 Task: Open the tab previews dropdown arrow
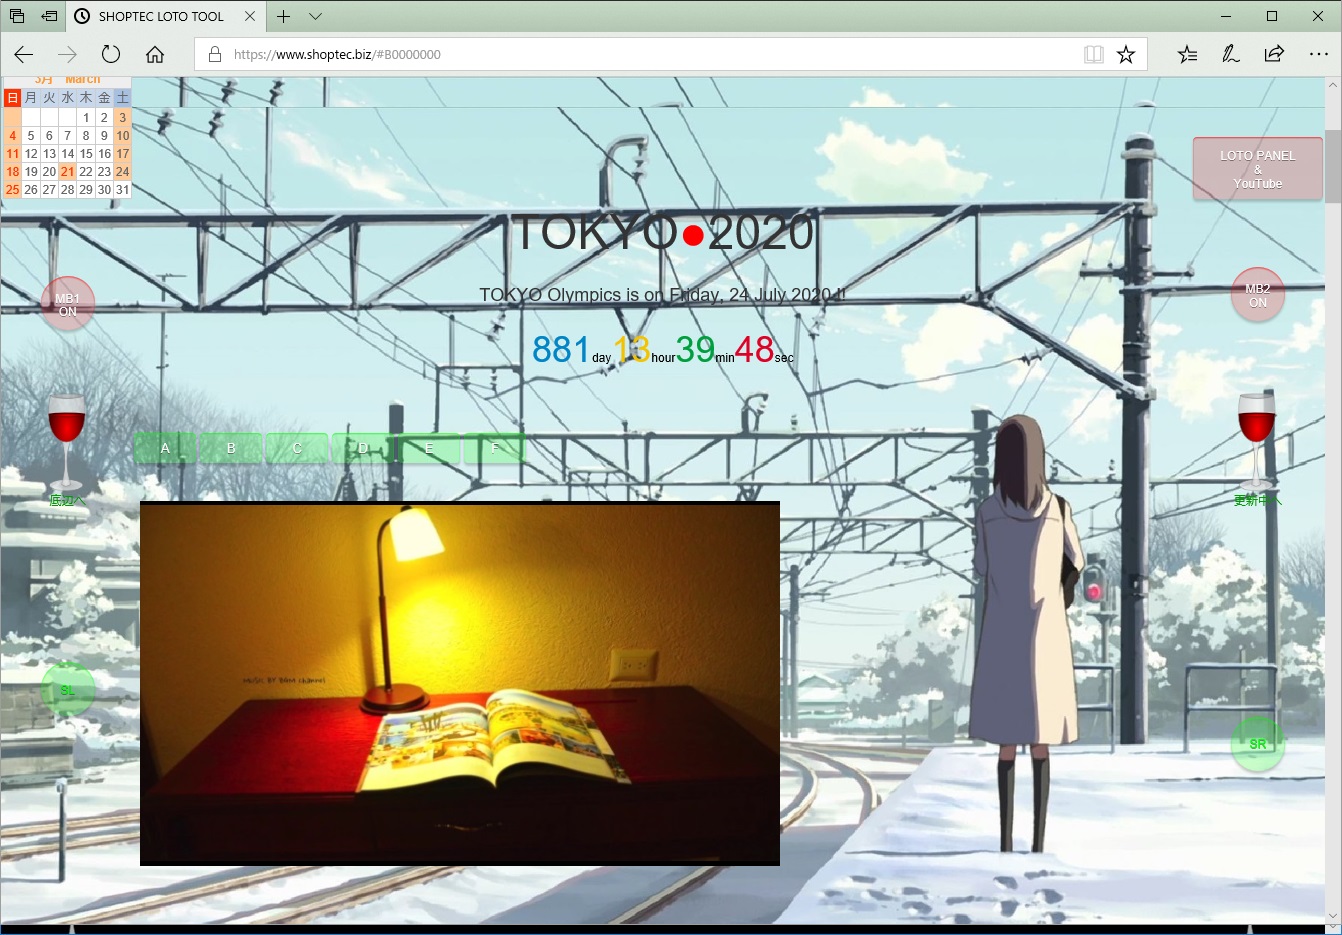[x=315, y=16]
